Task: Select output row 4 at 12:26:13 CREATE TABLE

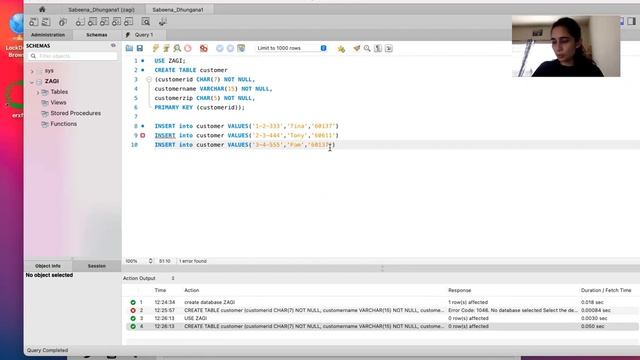Action: (x=382, y=326)
